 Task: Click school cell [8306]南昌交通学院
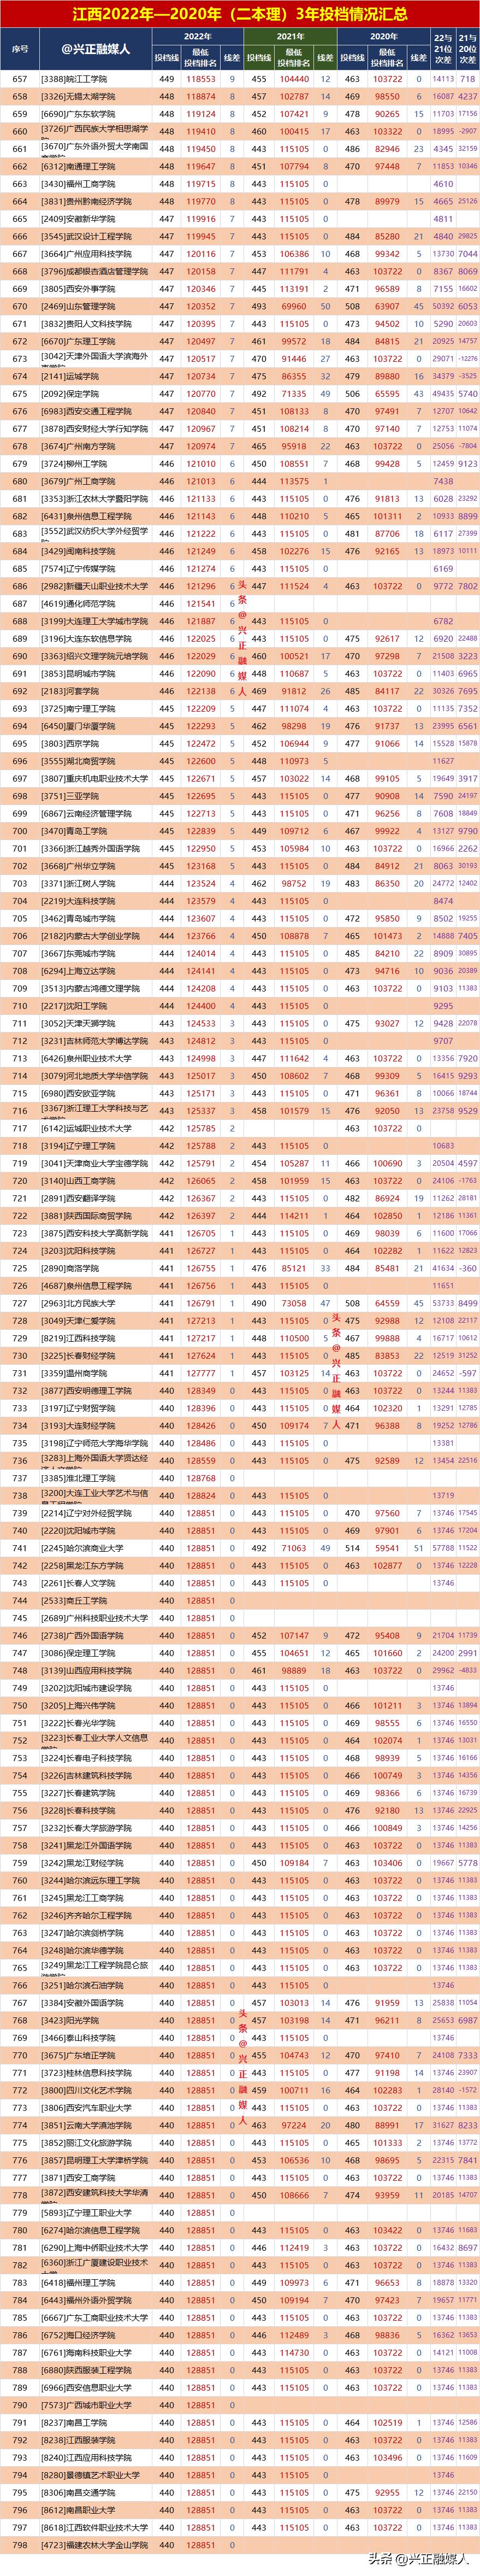pos(95,2492)
